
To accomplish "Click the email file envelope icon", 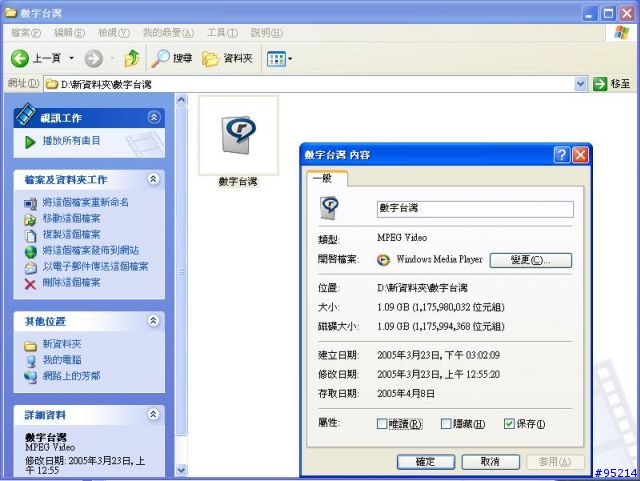I will [30, 268].
